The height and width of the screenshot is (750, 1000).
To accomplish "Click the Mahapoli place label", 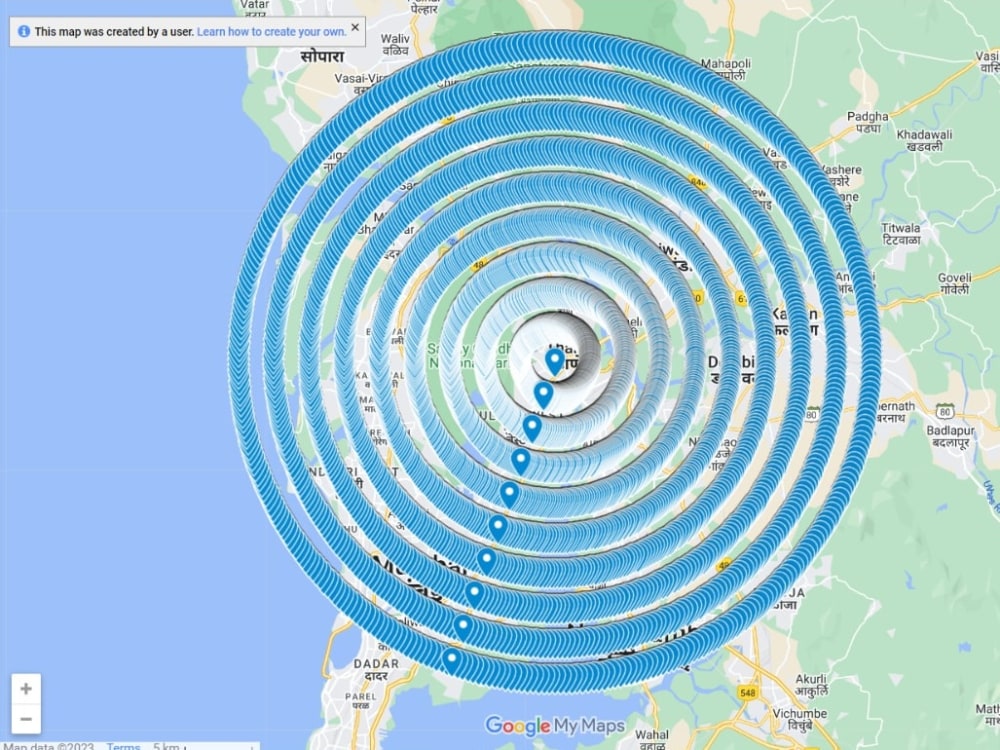I will click(726, 69).
